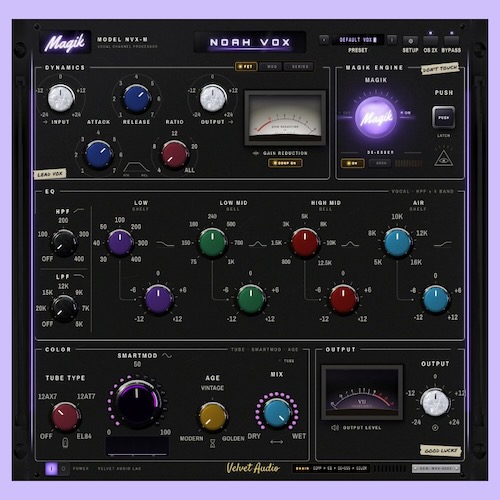Toggle the small TUBE switch above Mix

coord(286,361)
